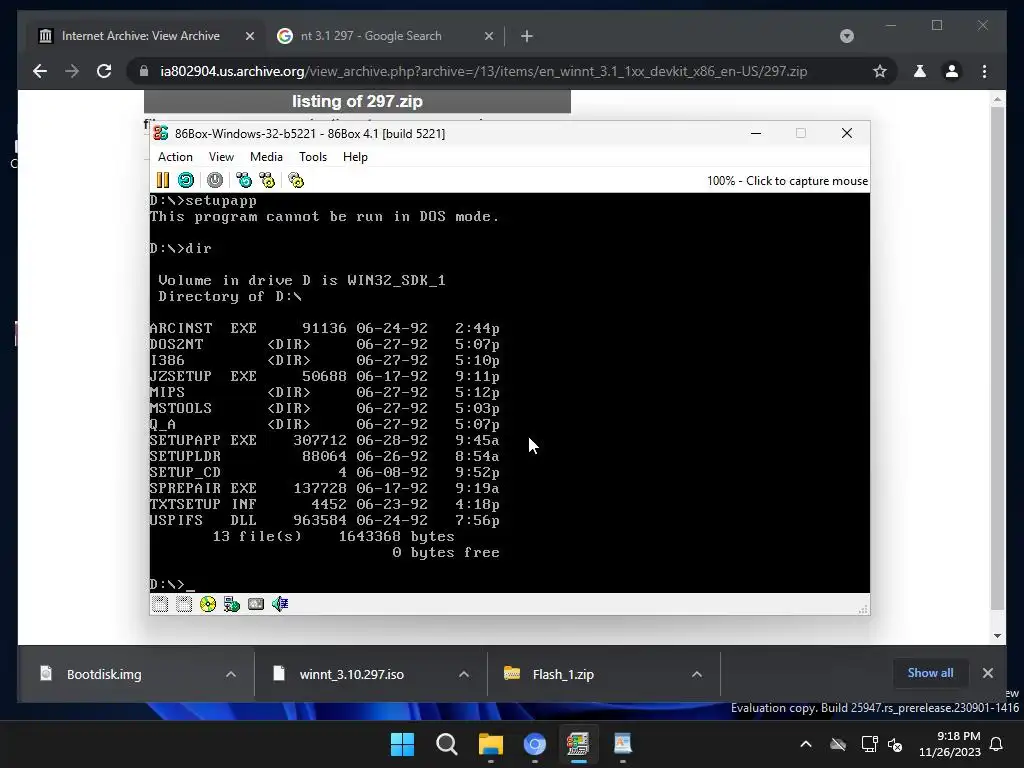Go back in the browser
Image resolution: width=1024 pixels, height=768 pixels.
40,71
